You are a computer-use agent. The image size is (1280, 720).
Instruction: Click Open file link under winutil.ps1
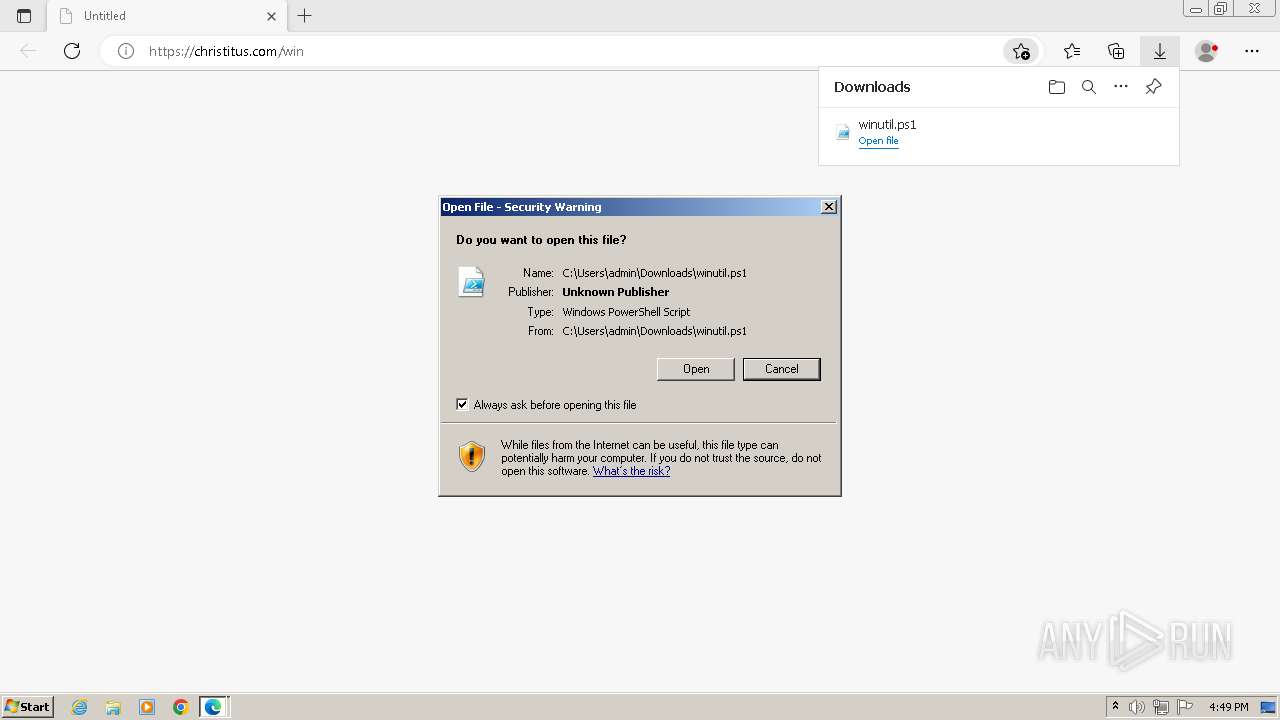878,141
